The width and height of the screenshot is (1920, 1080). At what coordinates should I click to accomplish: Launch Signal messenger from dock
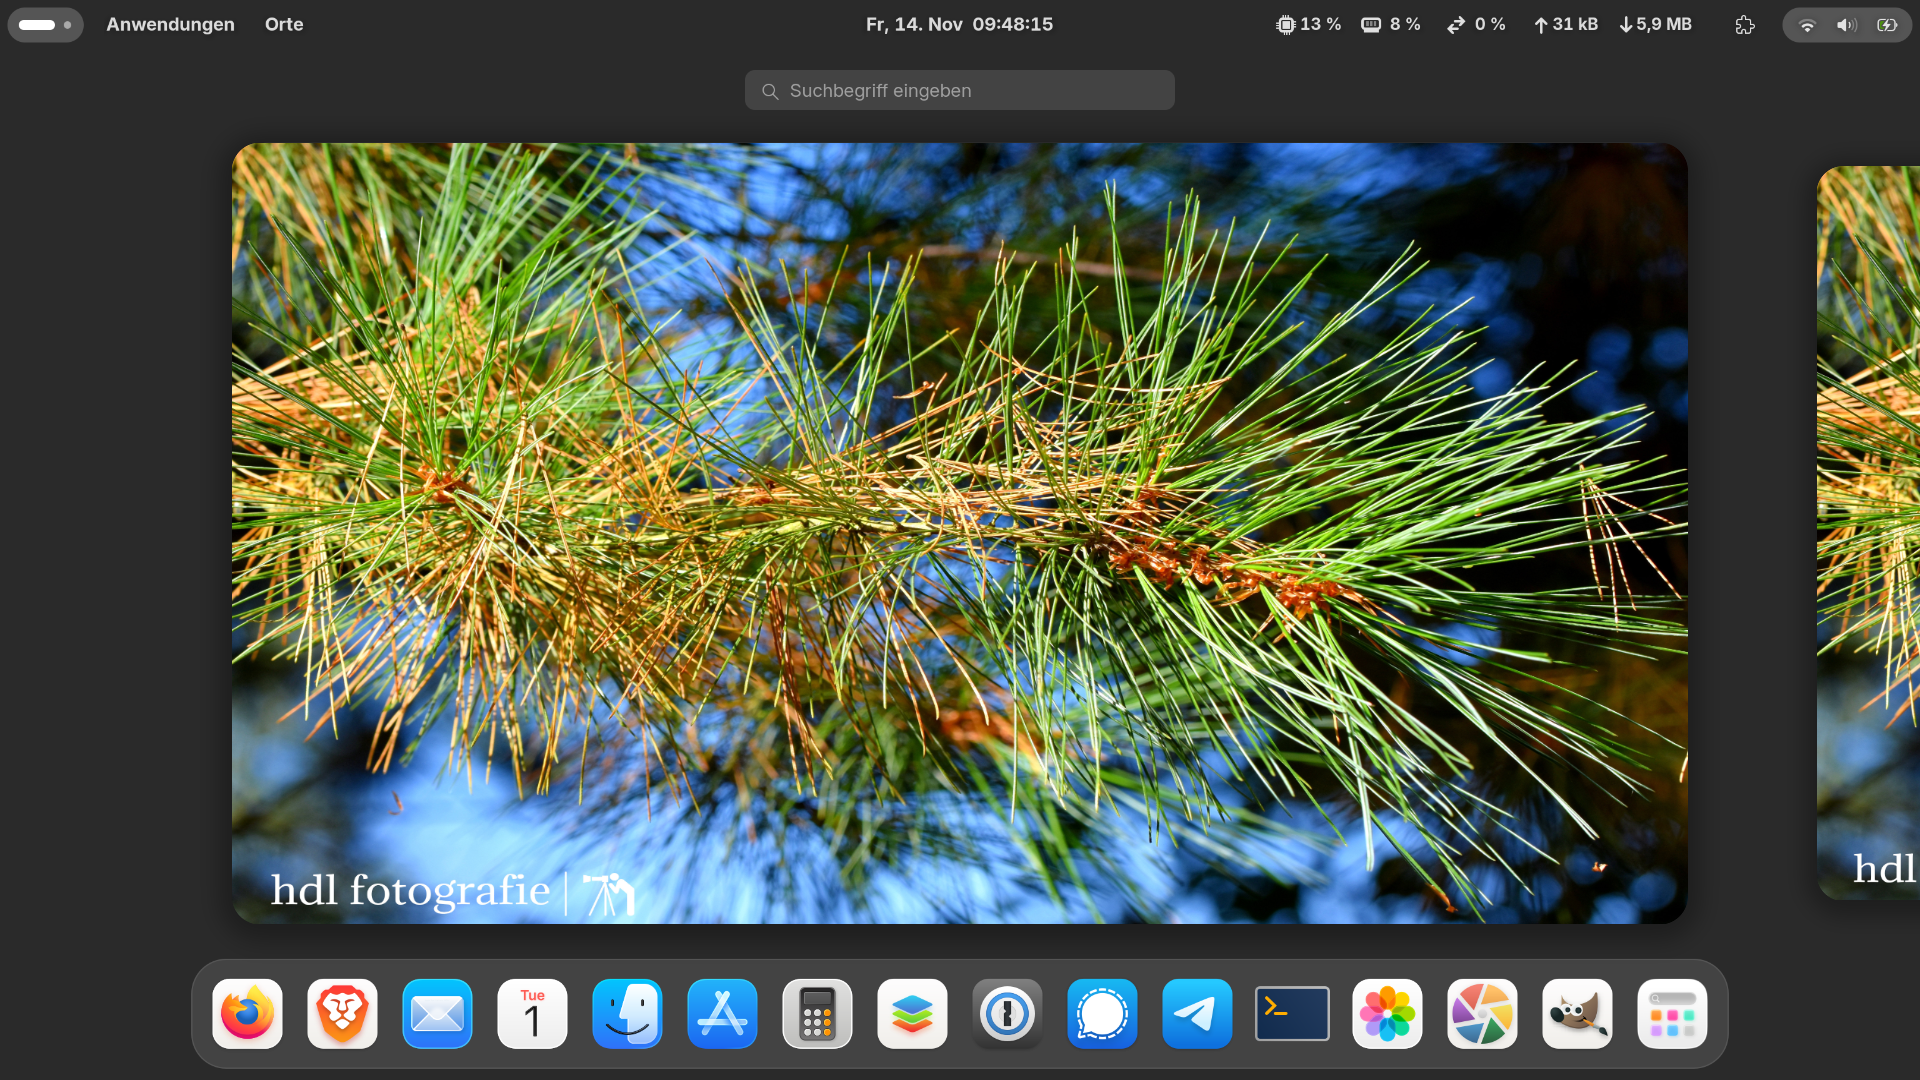(1102, 1014)
